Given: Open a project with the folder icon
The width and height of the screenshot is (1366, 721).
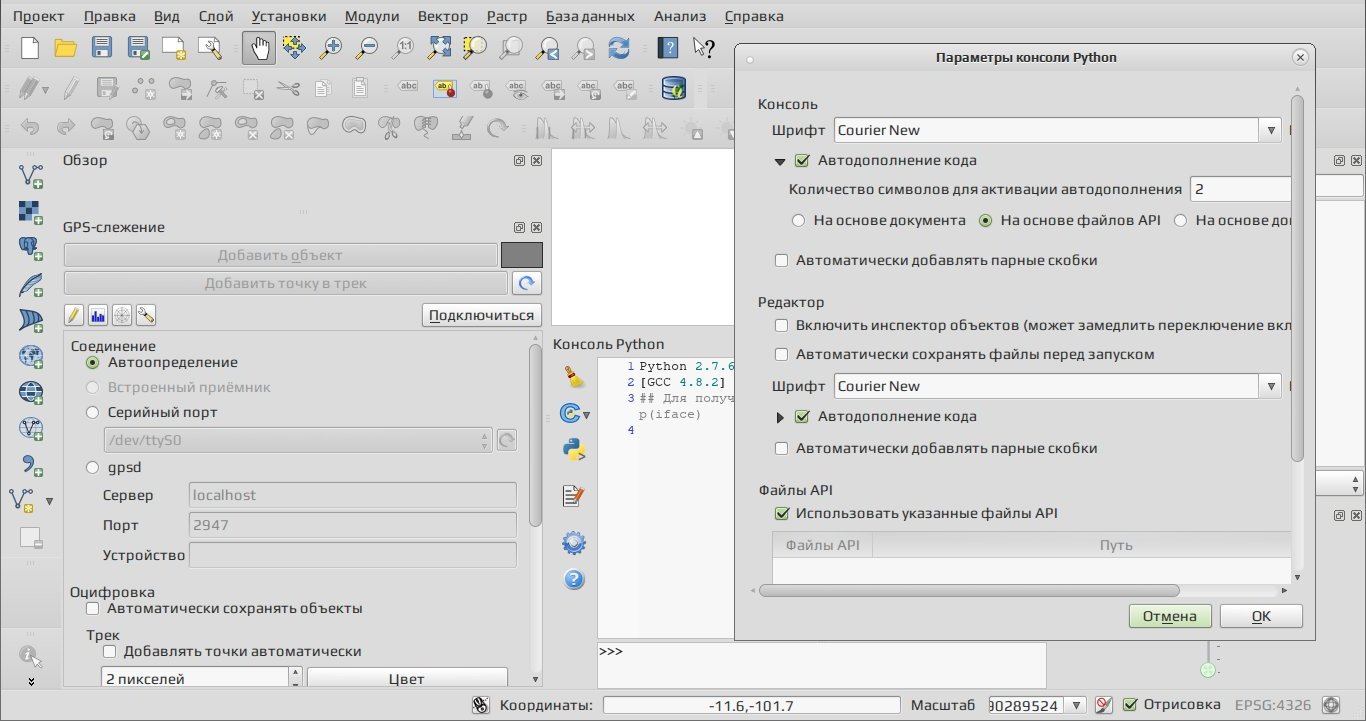Looking at the screenshot, I should point(66,47).
